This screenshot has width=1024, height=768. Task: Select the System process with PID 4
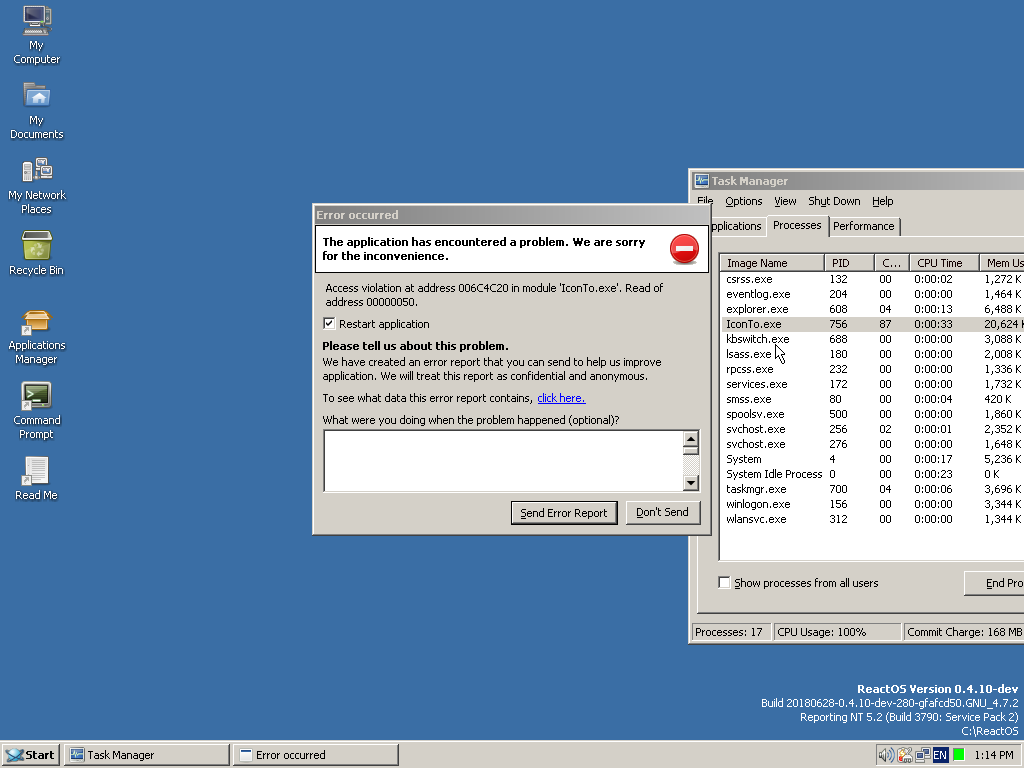click(x=872, y=459)
